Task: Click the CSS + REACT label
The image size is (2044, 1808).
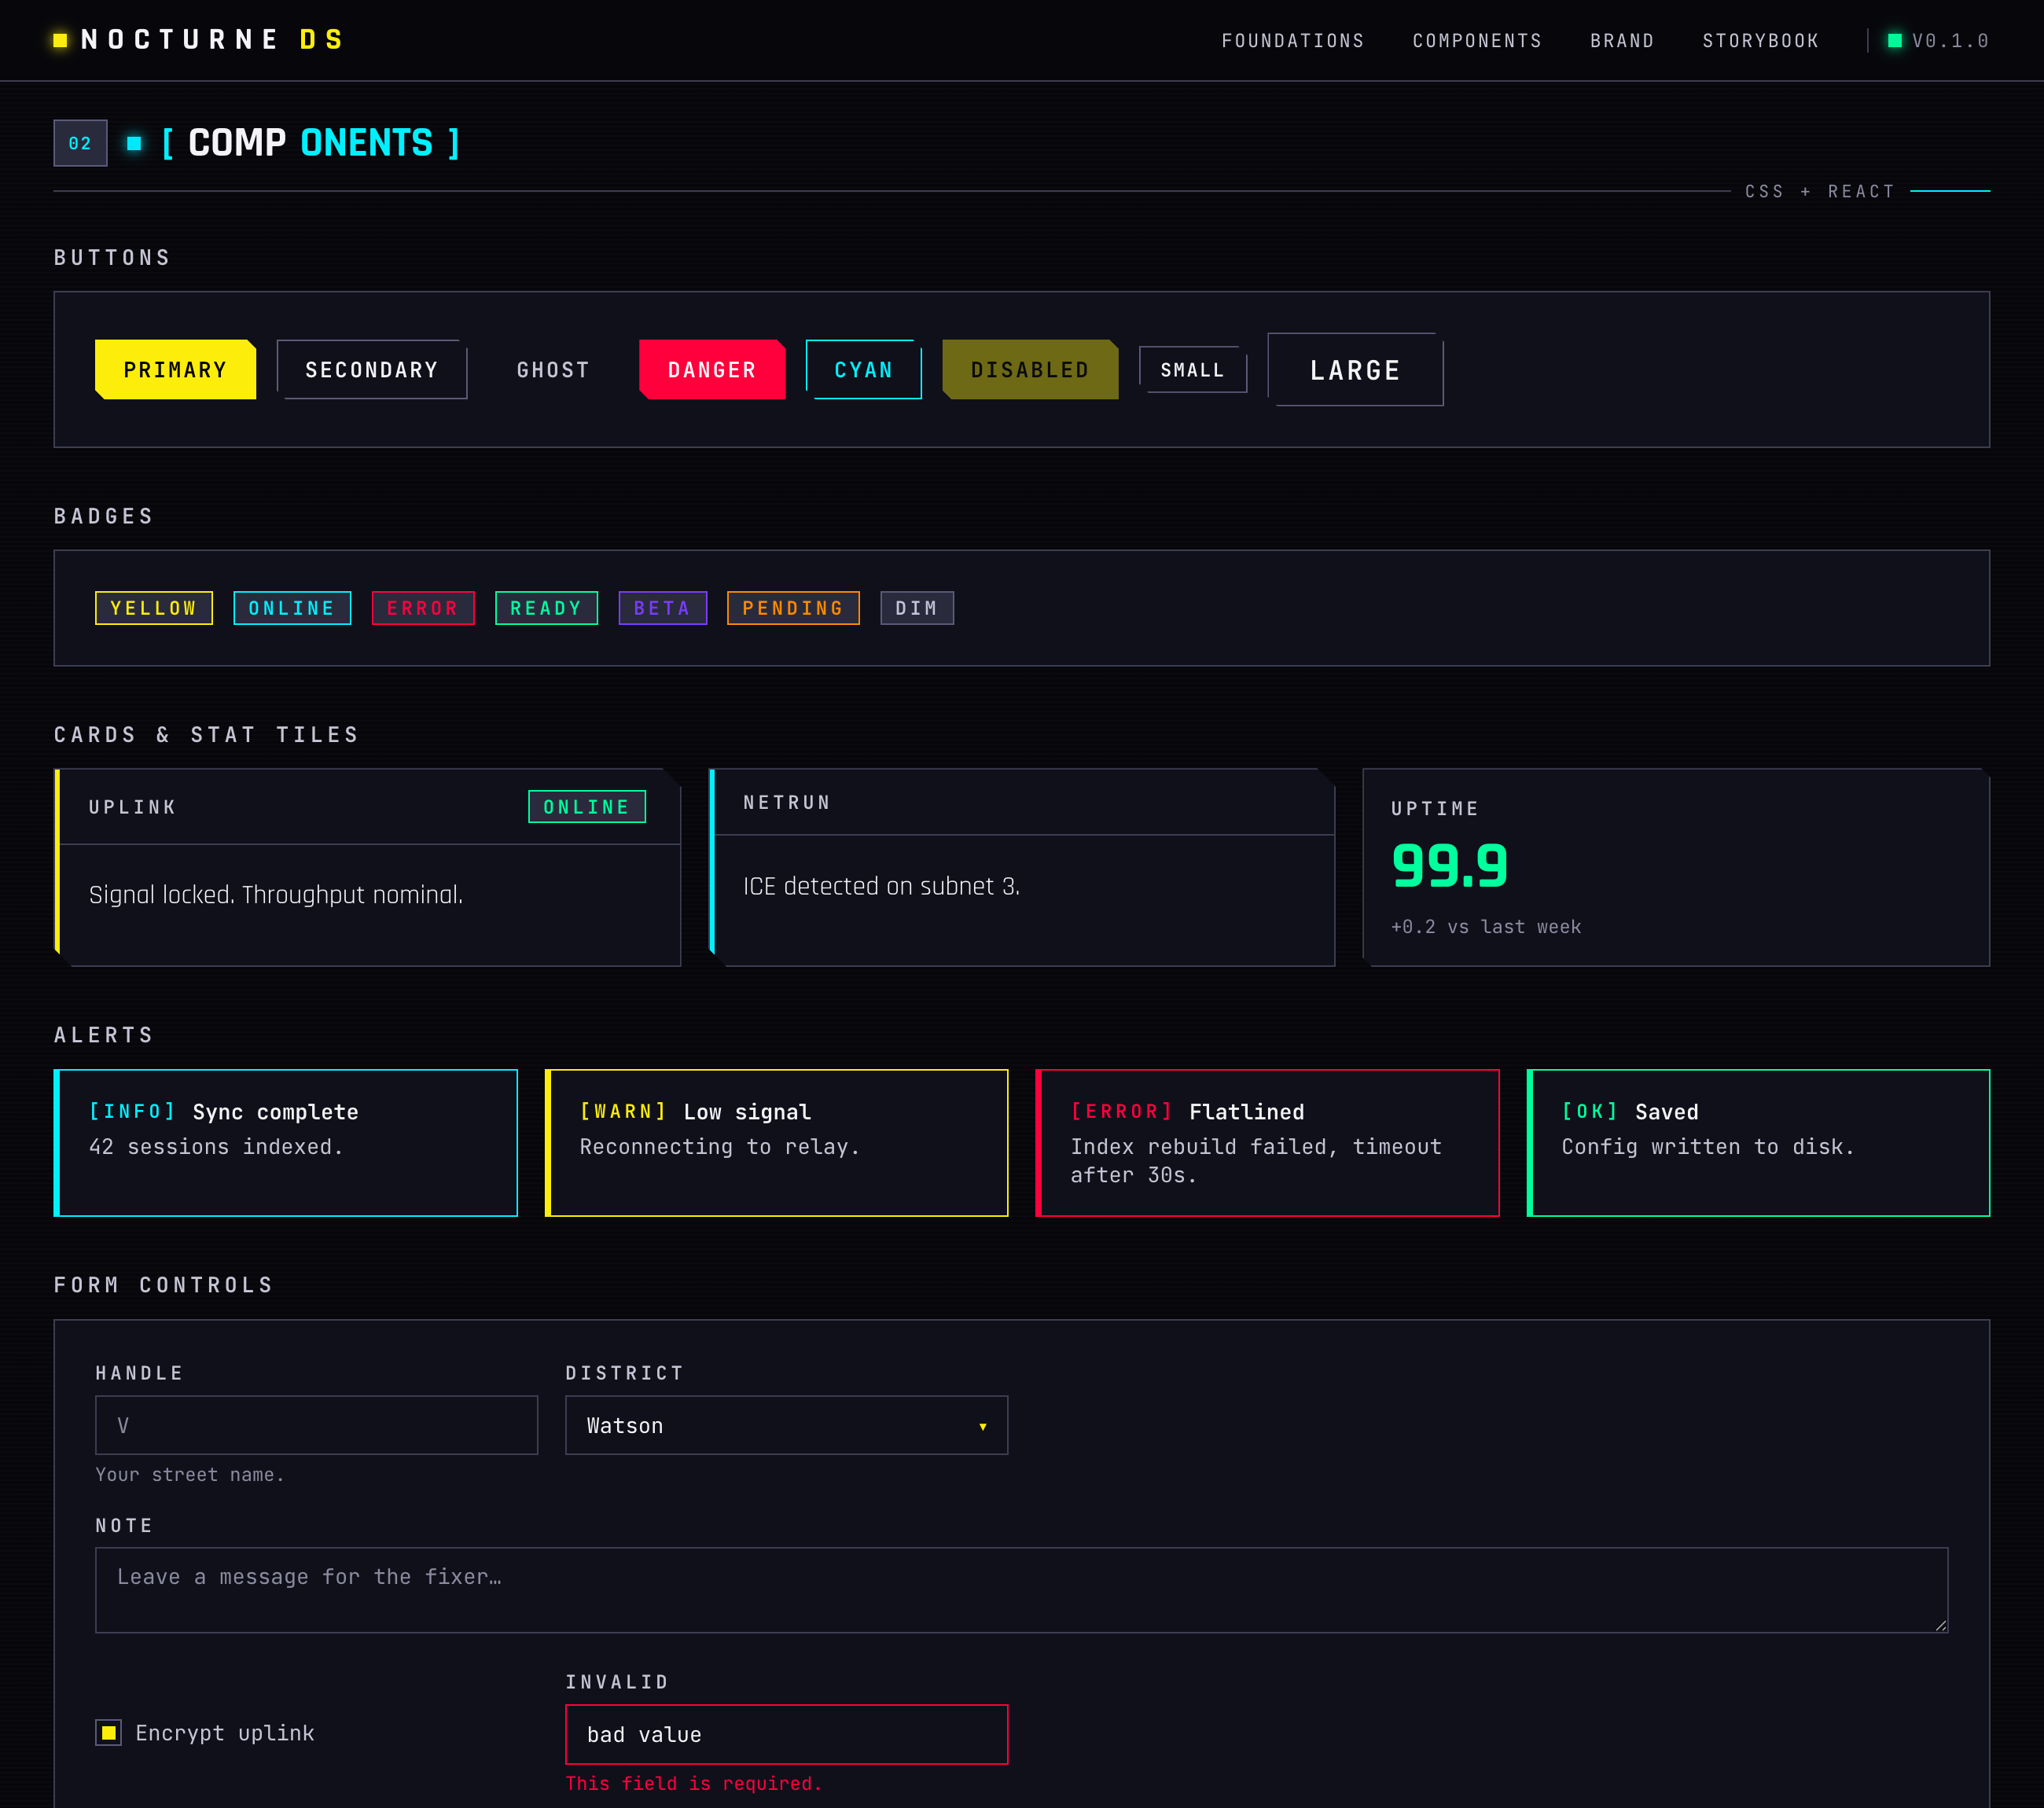Action: click(1820, 191)
